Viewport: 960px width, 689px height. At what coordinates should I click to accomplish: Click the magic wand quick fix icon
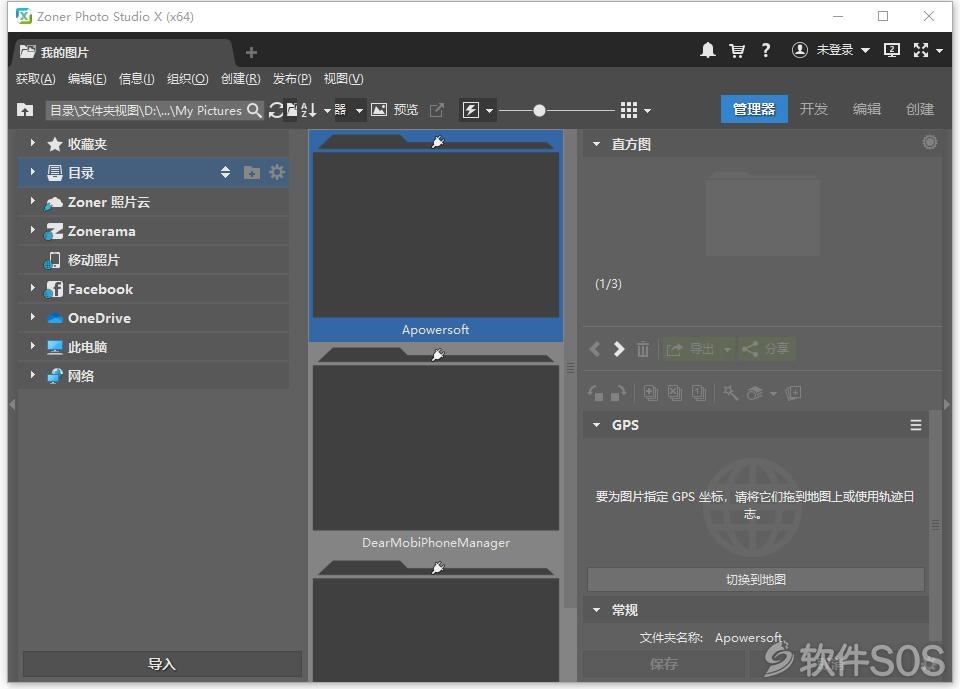[730, 393]
